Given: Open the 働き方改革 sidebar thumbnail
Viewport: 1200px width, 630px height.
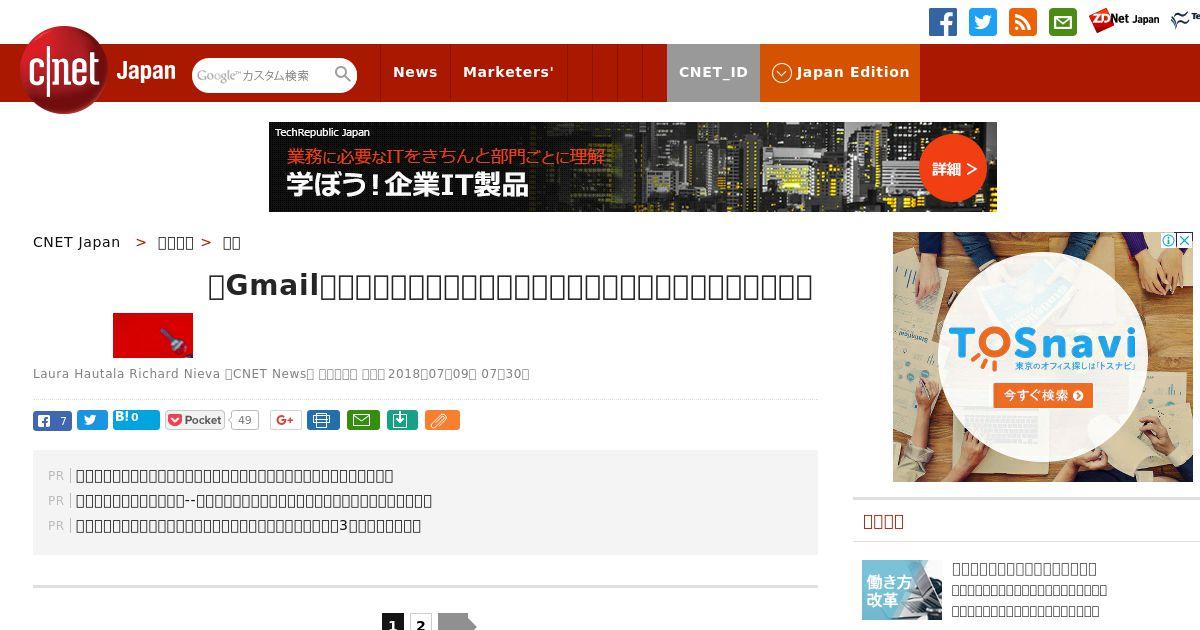Looking at the screenshot, I should (x=902, y=590).
